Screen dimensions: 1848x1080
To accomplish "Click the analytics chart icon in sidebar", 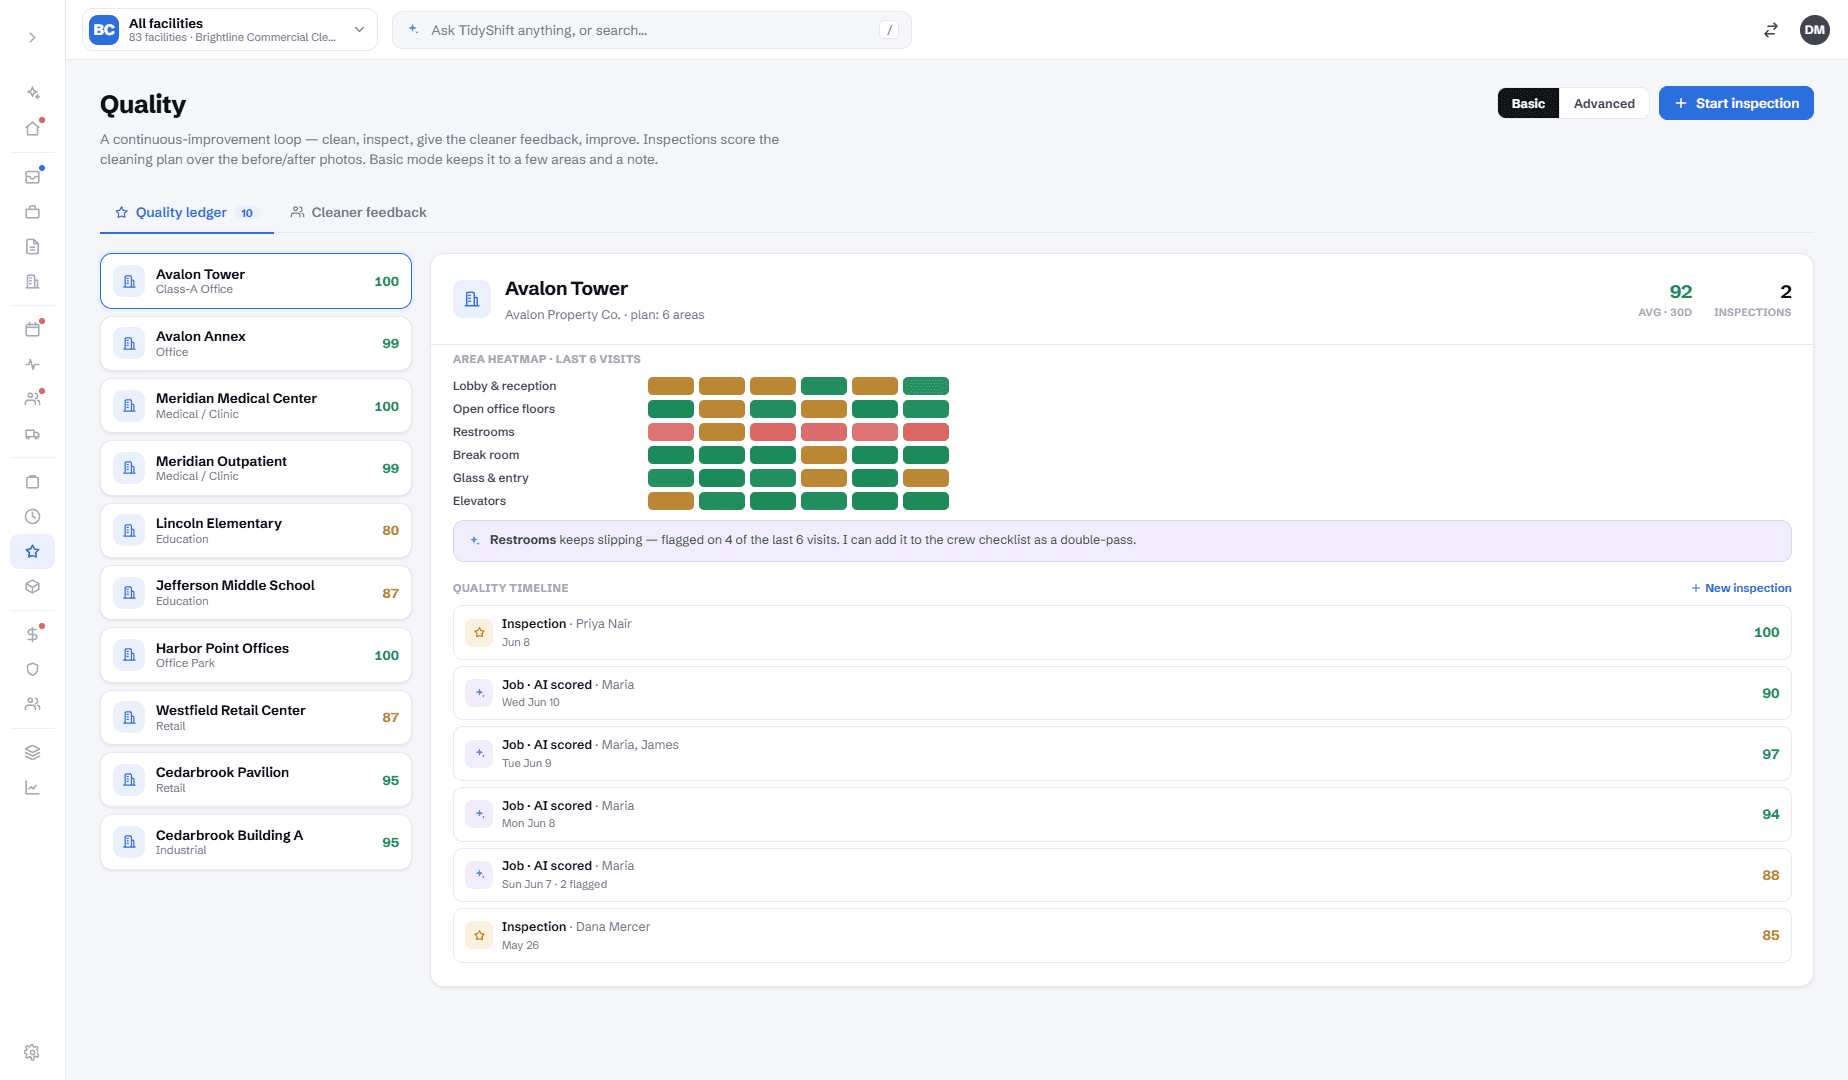I will [x=32, y=788].
